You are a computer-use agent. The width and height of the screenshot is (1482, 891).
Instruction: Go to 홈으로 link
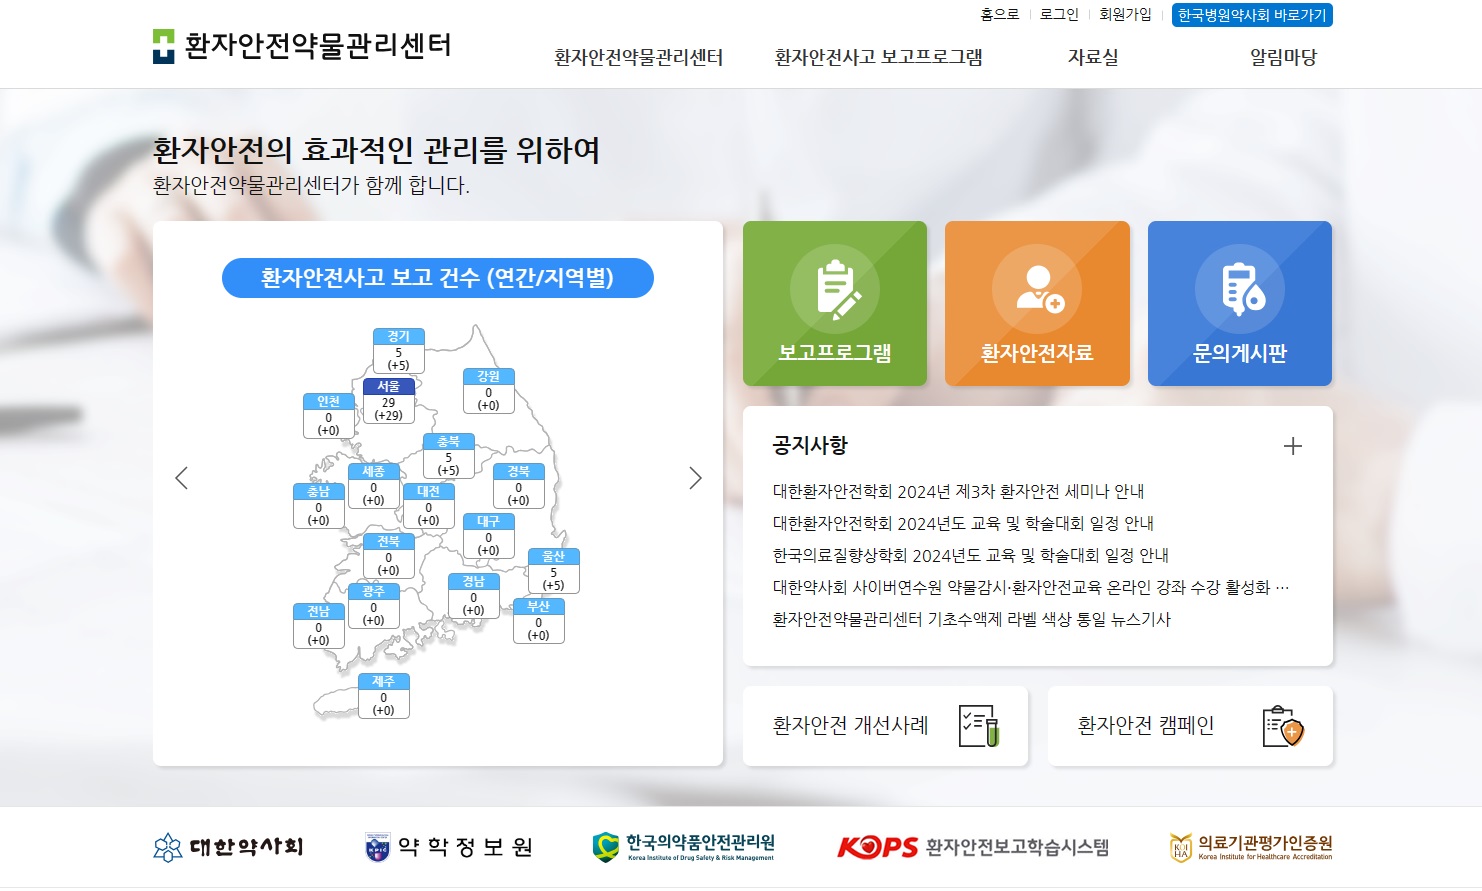coord(999,14)
